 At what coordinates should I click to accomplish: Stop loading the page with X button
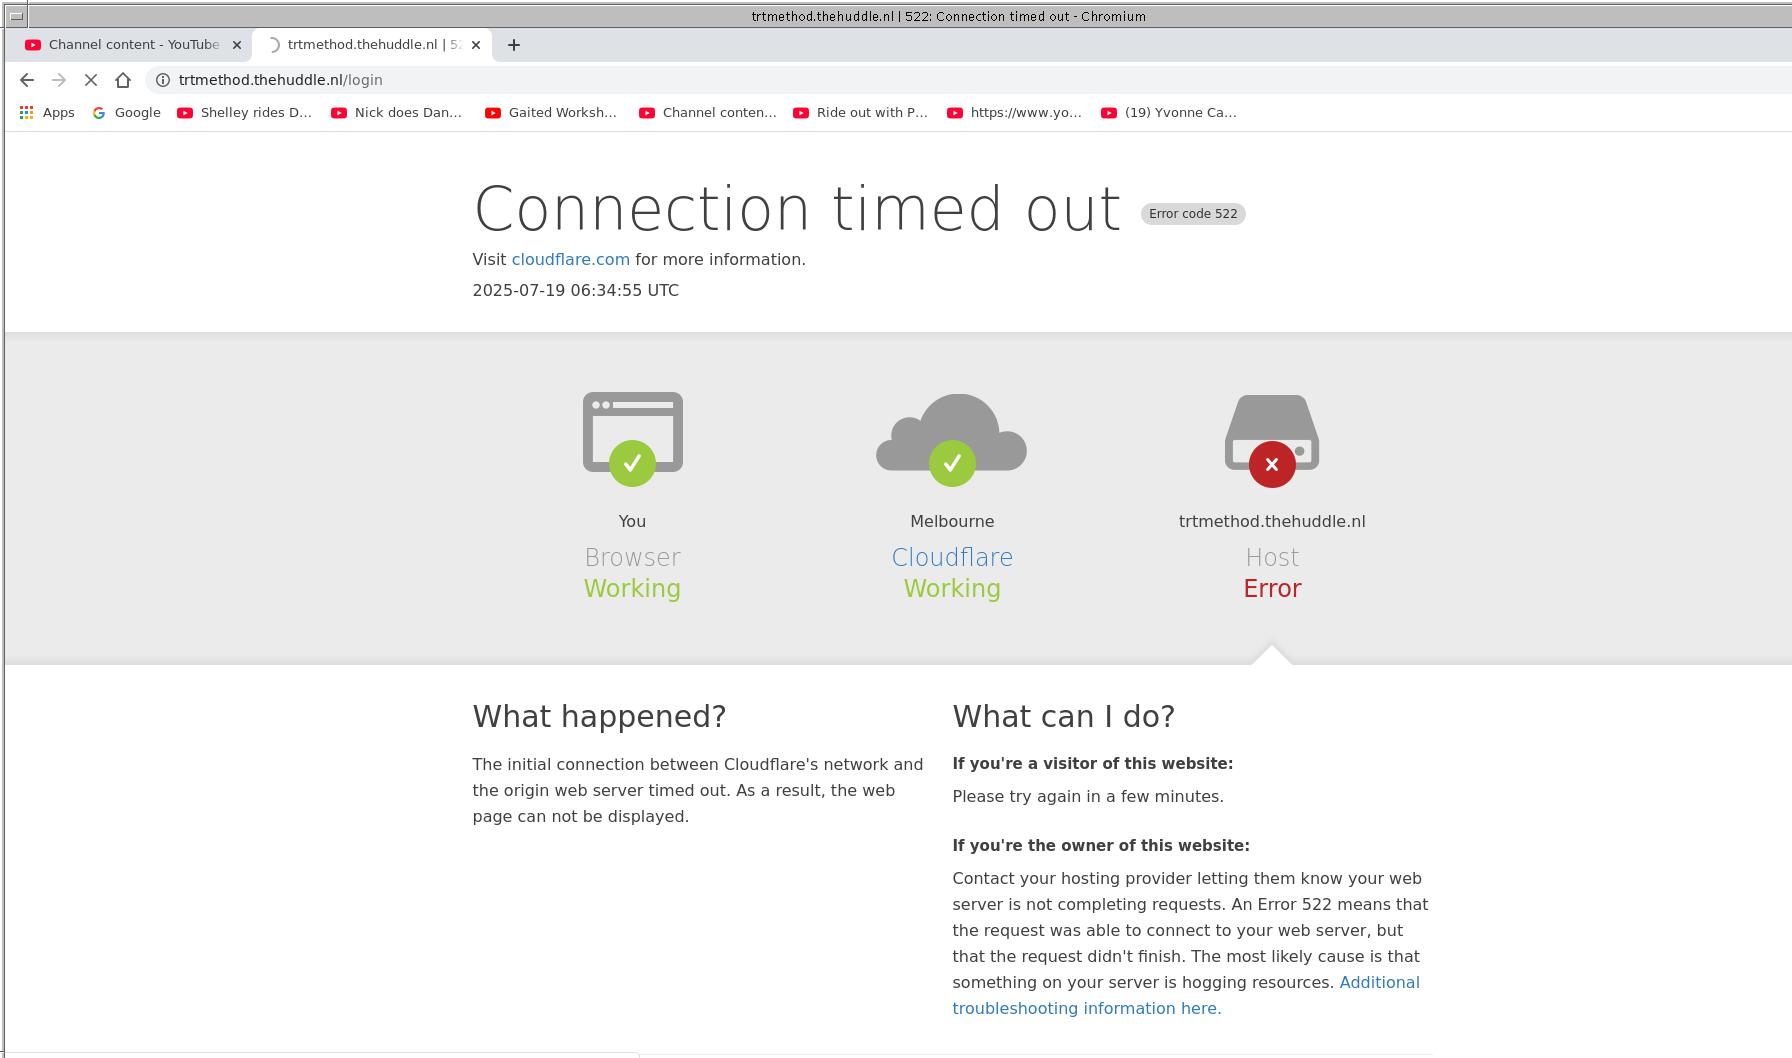point(91,80)
